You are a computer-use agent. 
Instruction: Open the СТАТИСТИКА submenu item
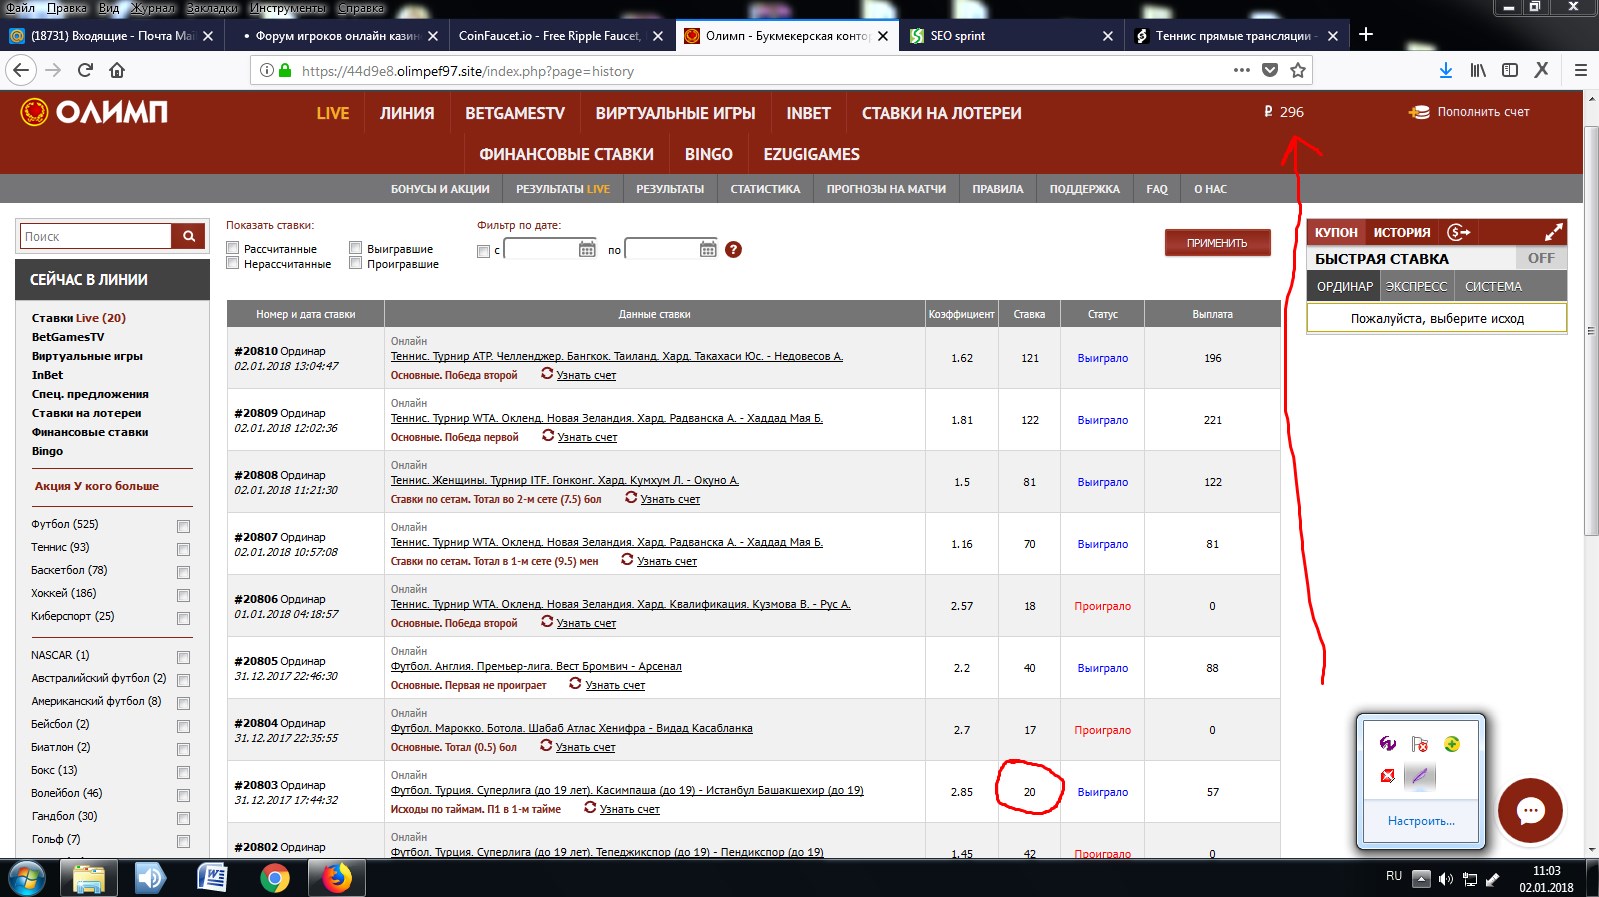pos(765,189)
